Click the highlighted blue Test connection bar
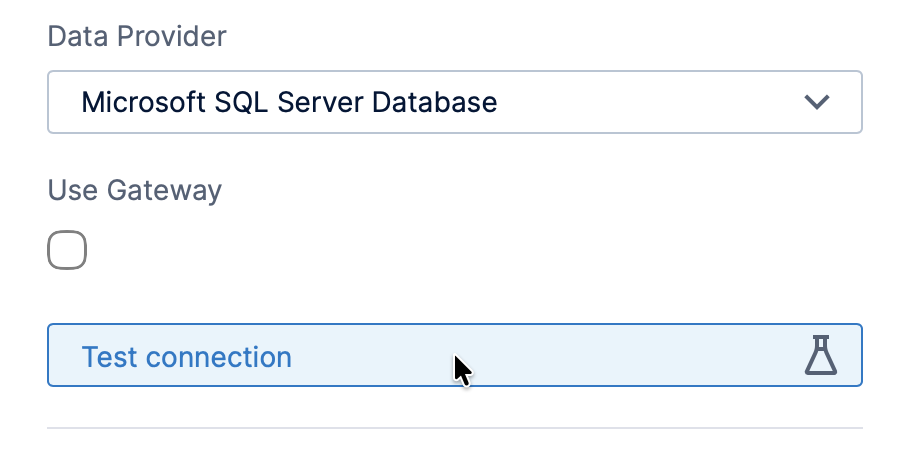This screenshot has width=918, height=476. pyautogui.click(x=455, y=355)
